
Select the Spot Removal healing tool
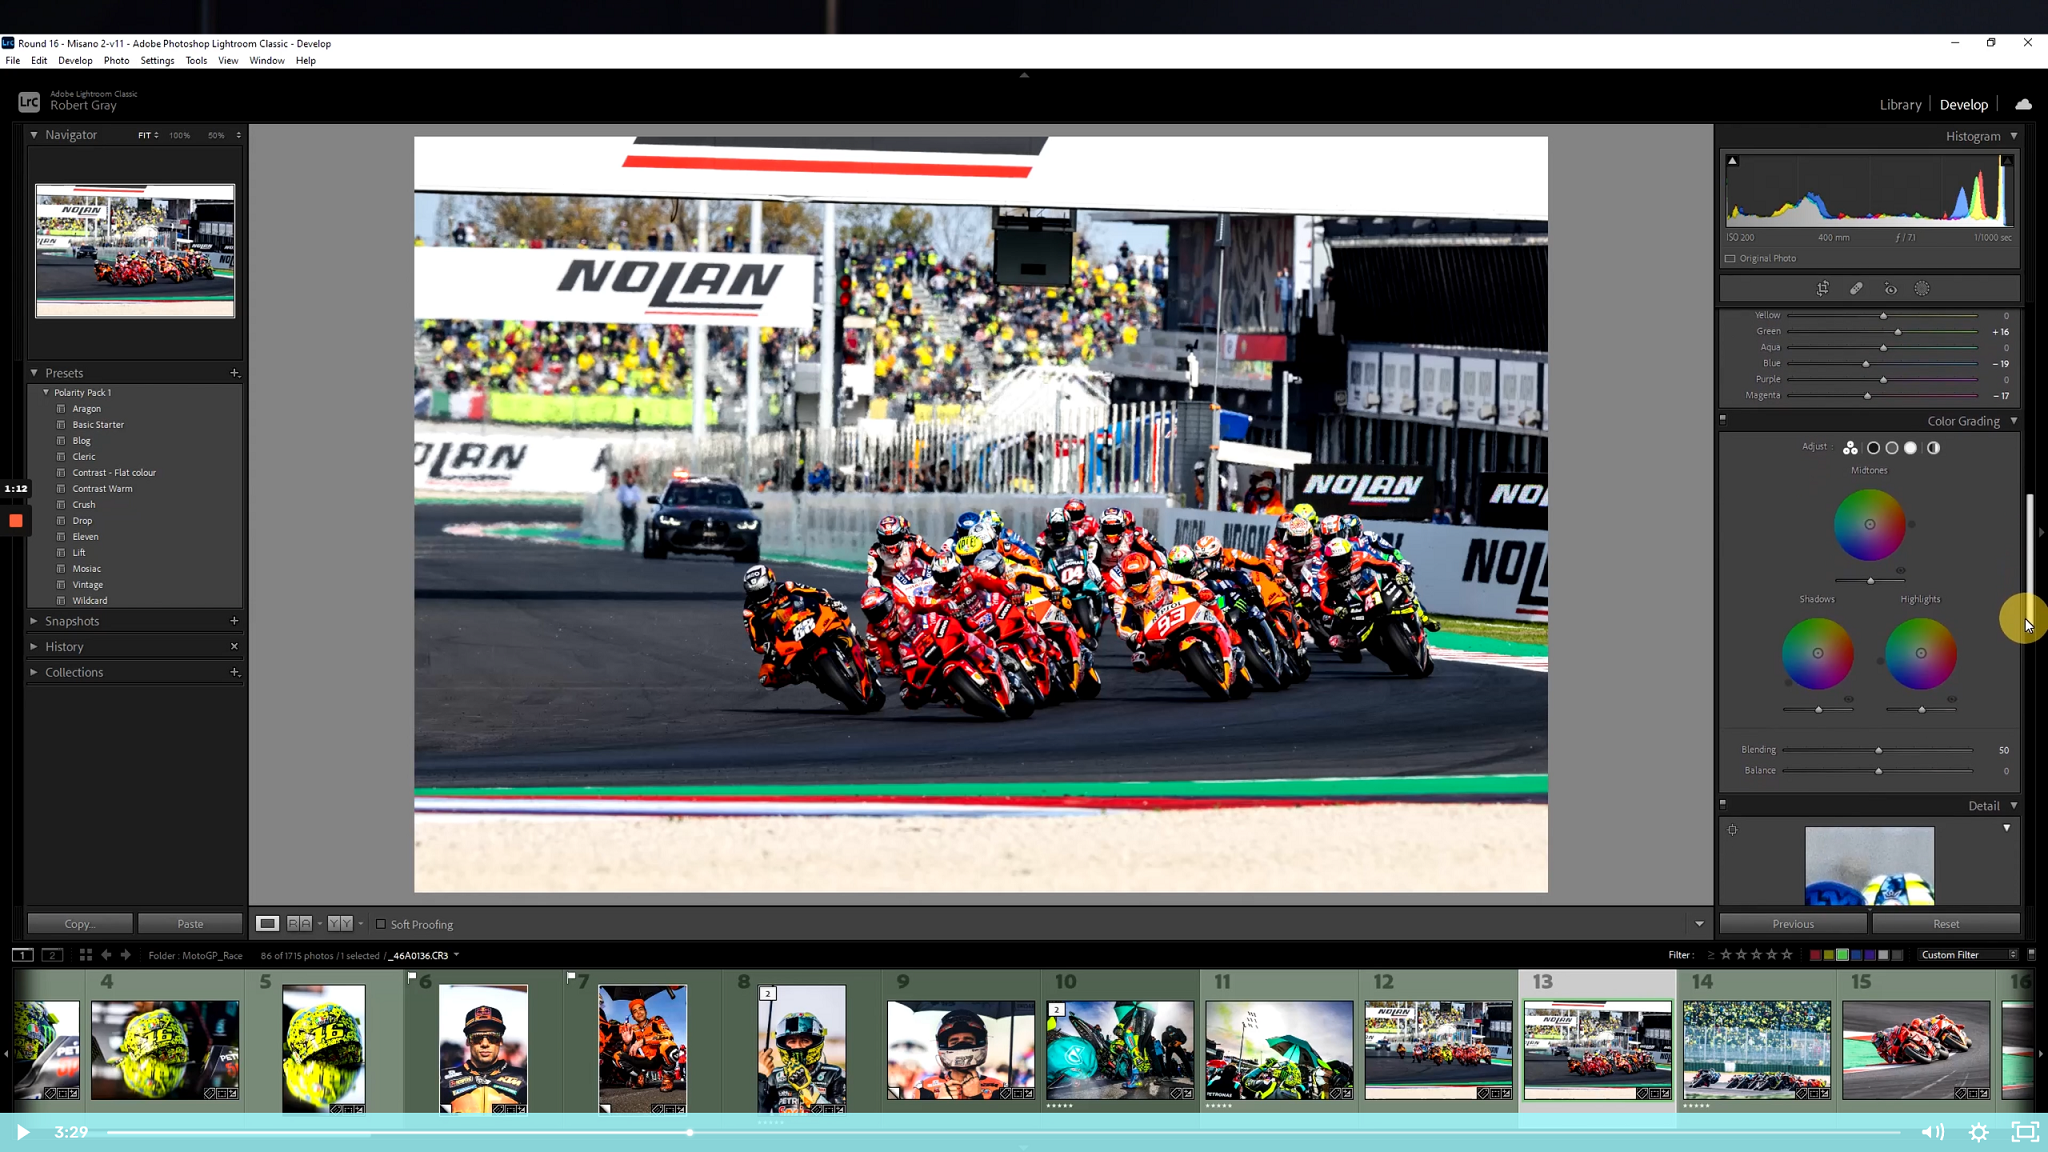[x=1856, y=289]
